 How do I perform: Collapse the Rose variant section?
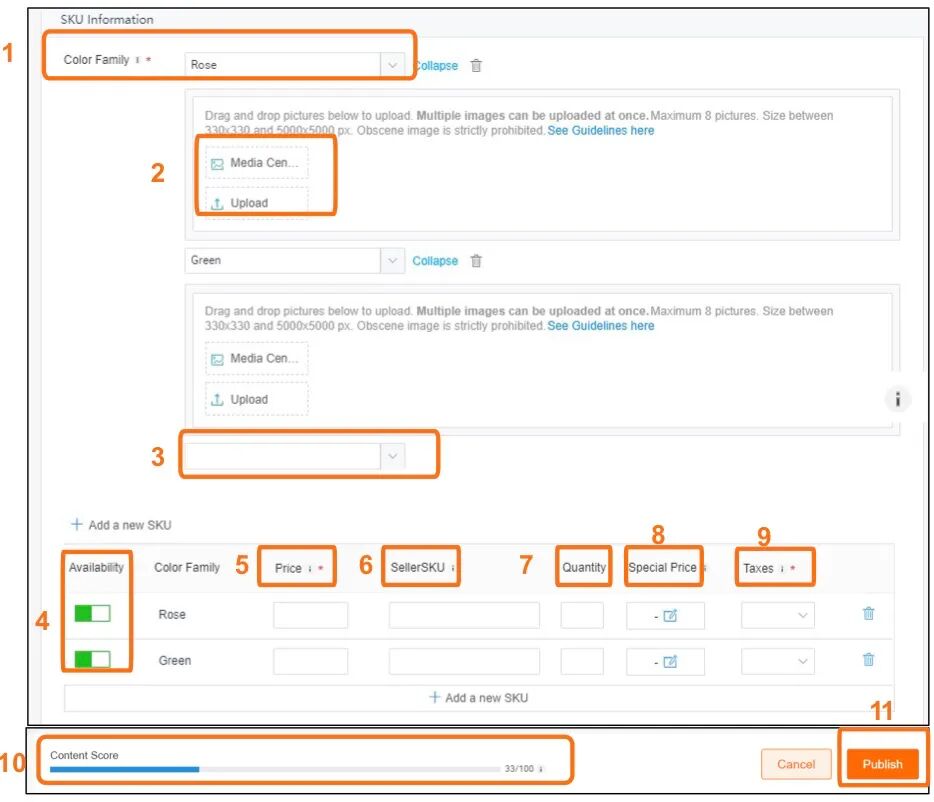[x=436, y=66]
